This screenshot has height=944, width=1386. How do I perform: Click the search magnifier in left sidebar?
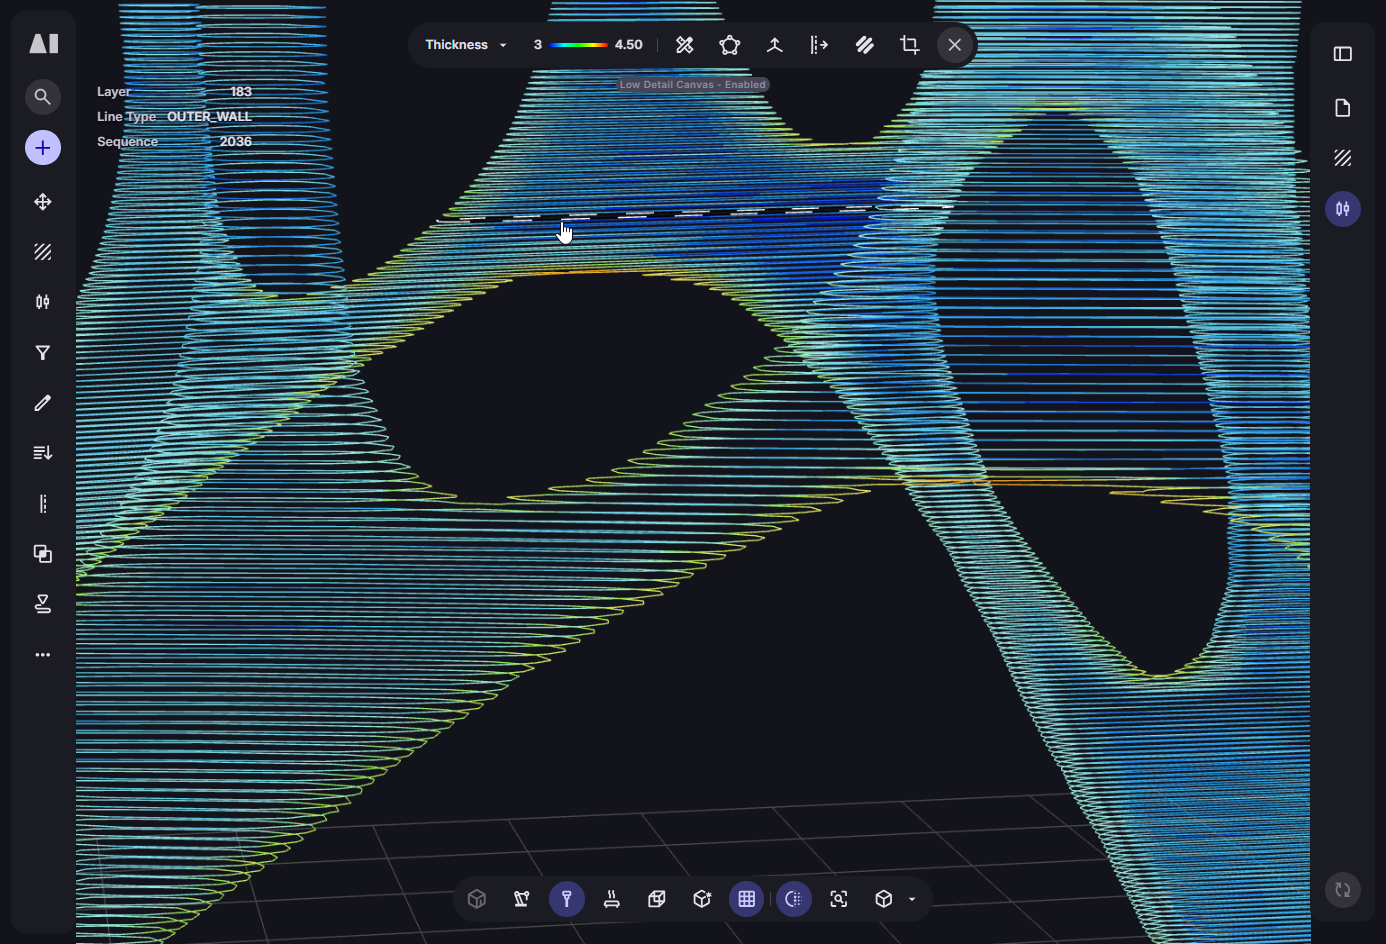[42, 97]
